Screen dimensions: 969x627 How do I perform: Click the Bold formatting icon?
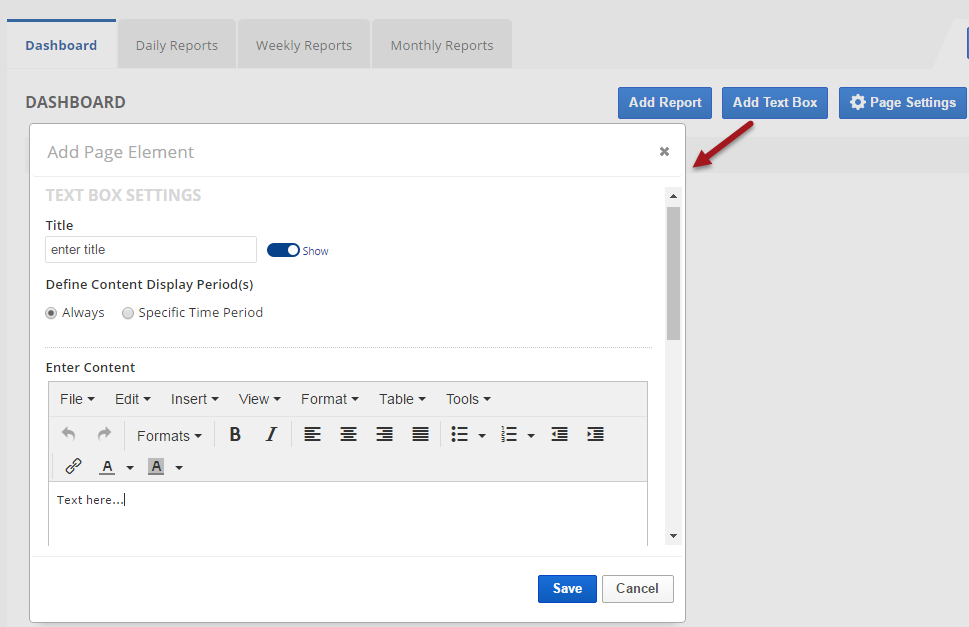click(x=235, y=435)
